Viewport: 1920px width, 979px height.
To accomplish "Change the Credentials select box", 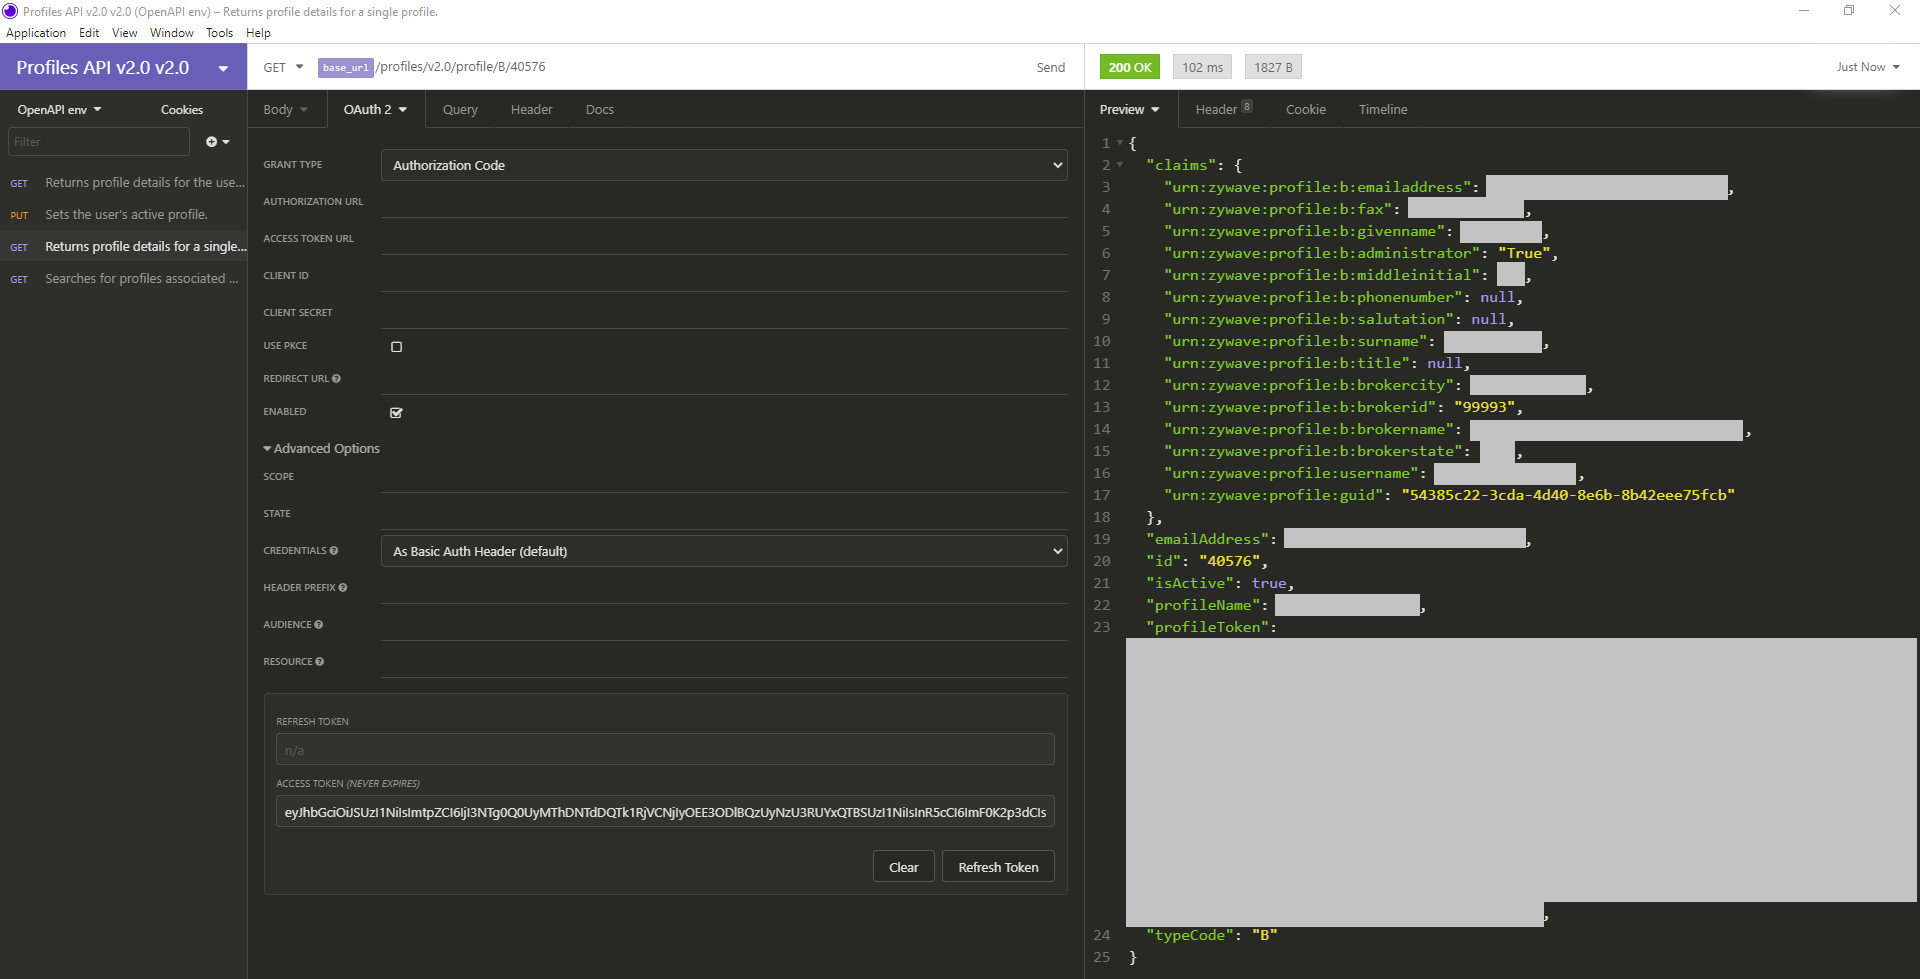I will 724,551.
